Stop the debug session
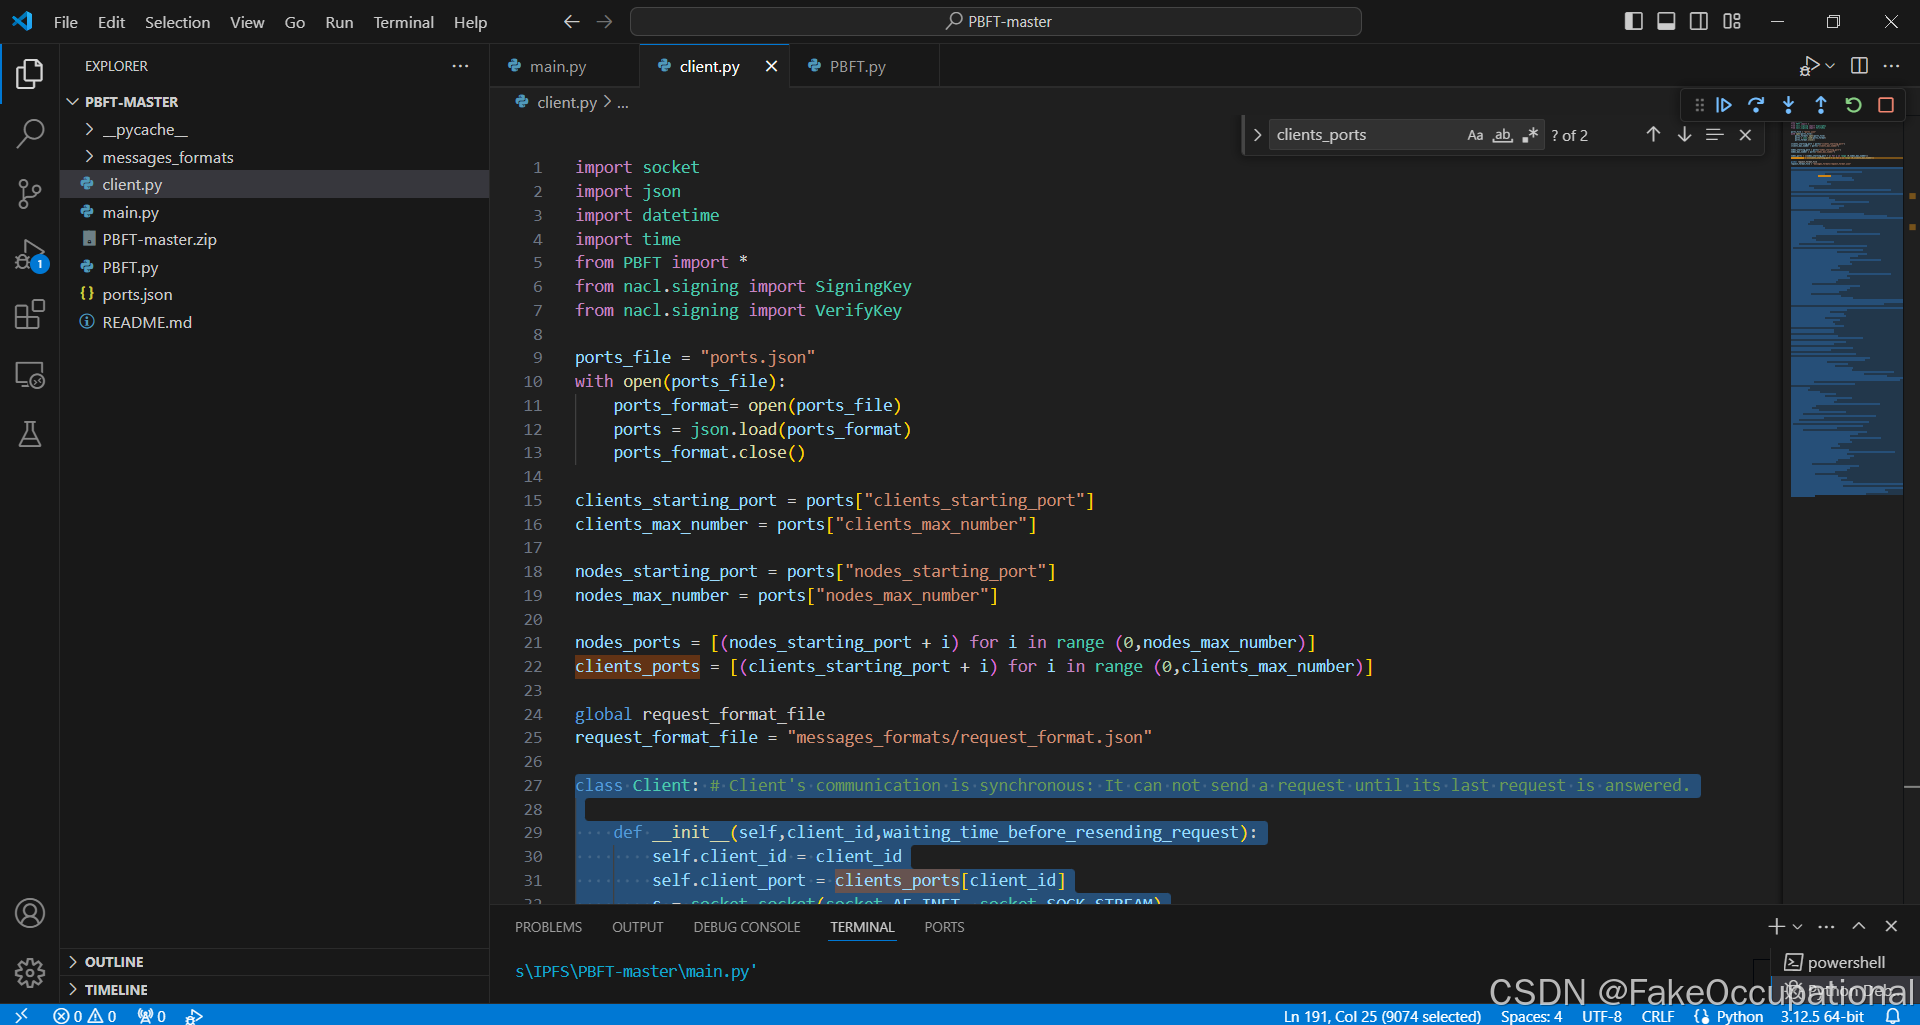The width and height of the screenshot is (1920, 1025). [x=1886, y=105]
